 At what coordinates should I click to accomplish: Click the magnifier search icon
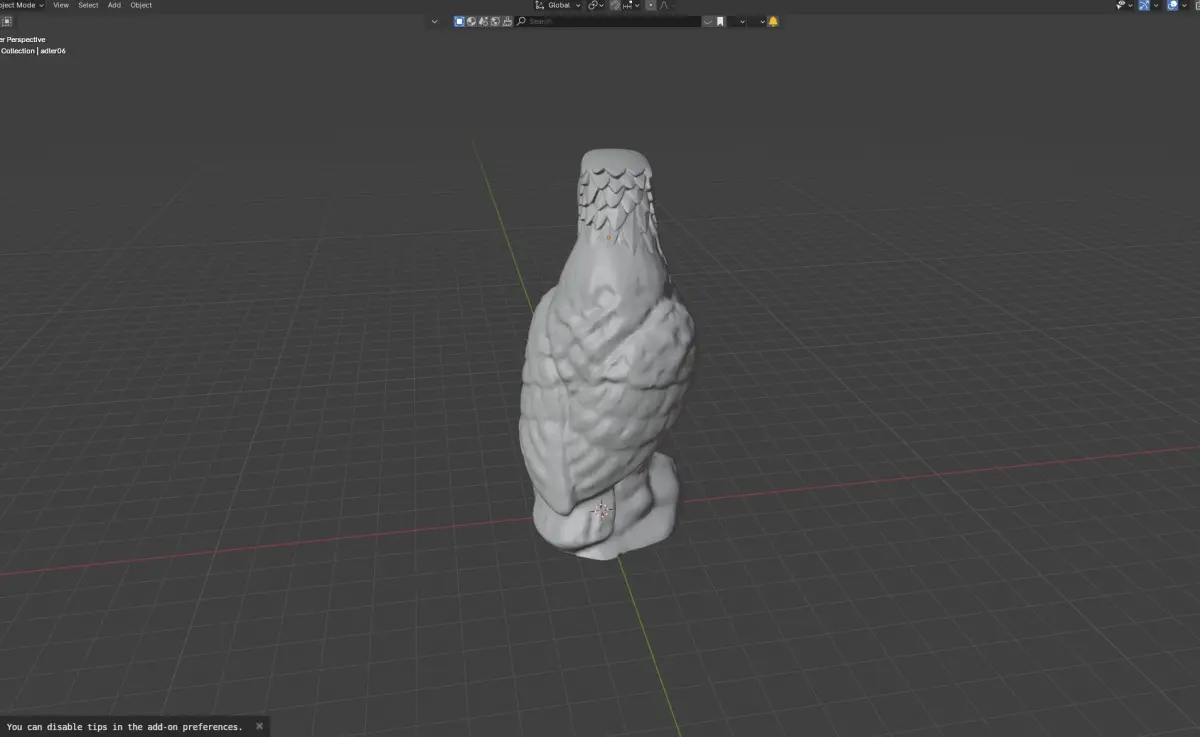[521, 21]
